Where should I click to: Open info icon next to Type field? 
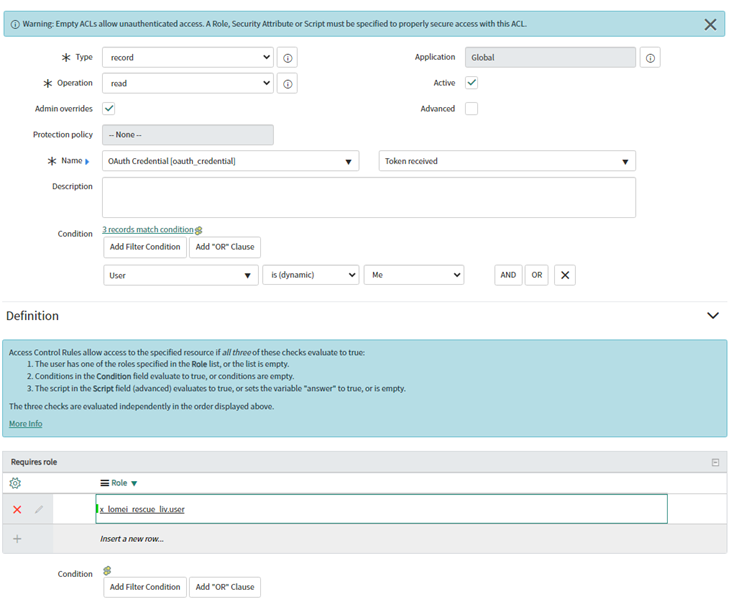point(288,58)
